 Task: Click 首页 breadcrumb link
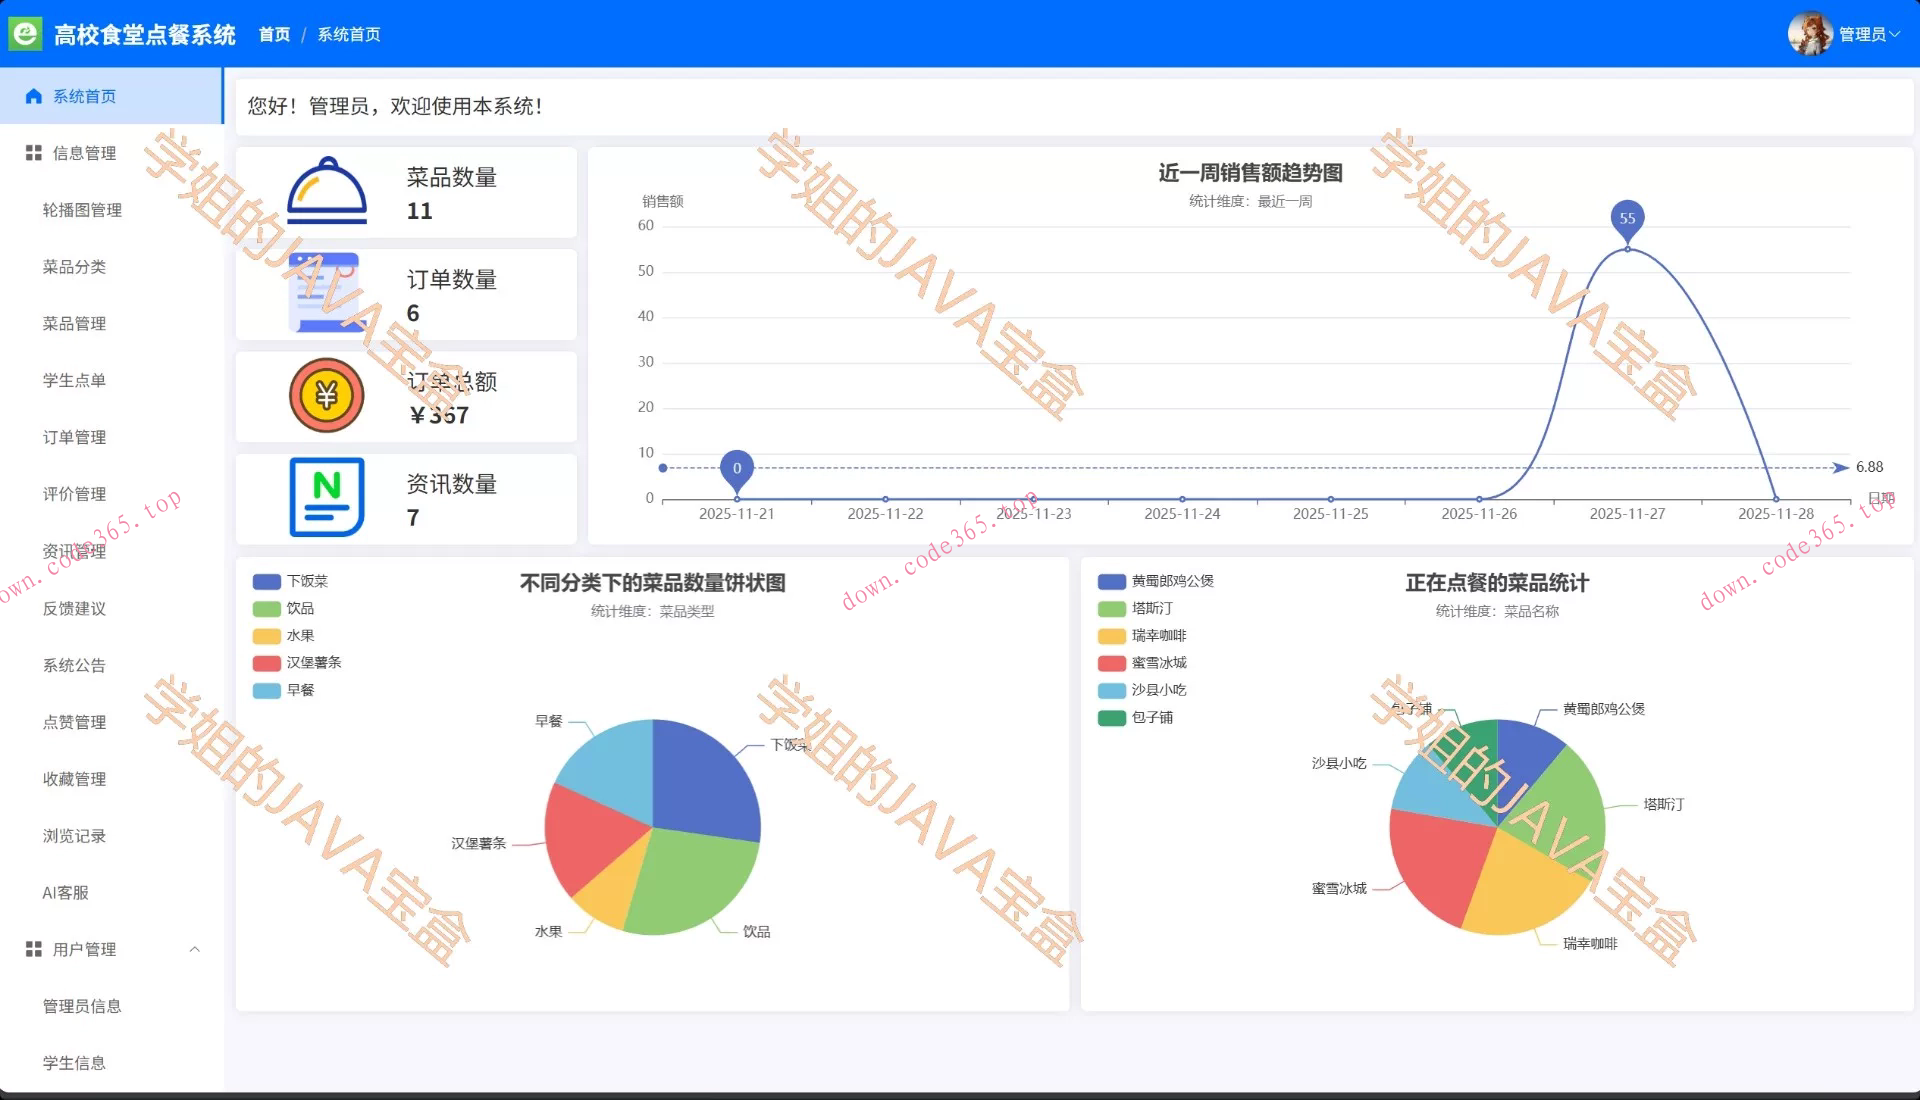click(274, 34)
